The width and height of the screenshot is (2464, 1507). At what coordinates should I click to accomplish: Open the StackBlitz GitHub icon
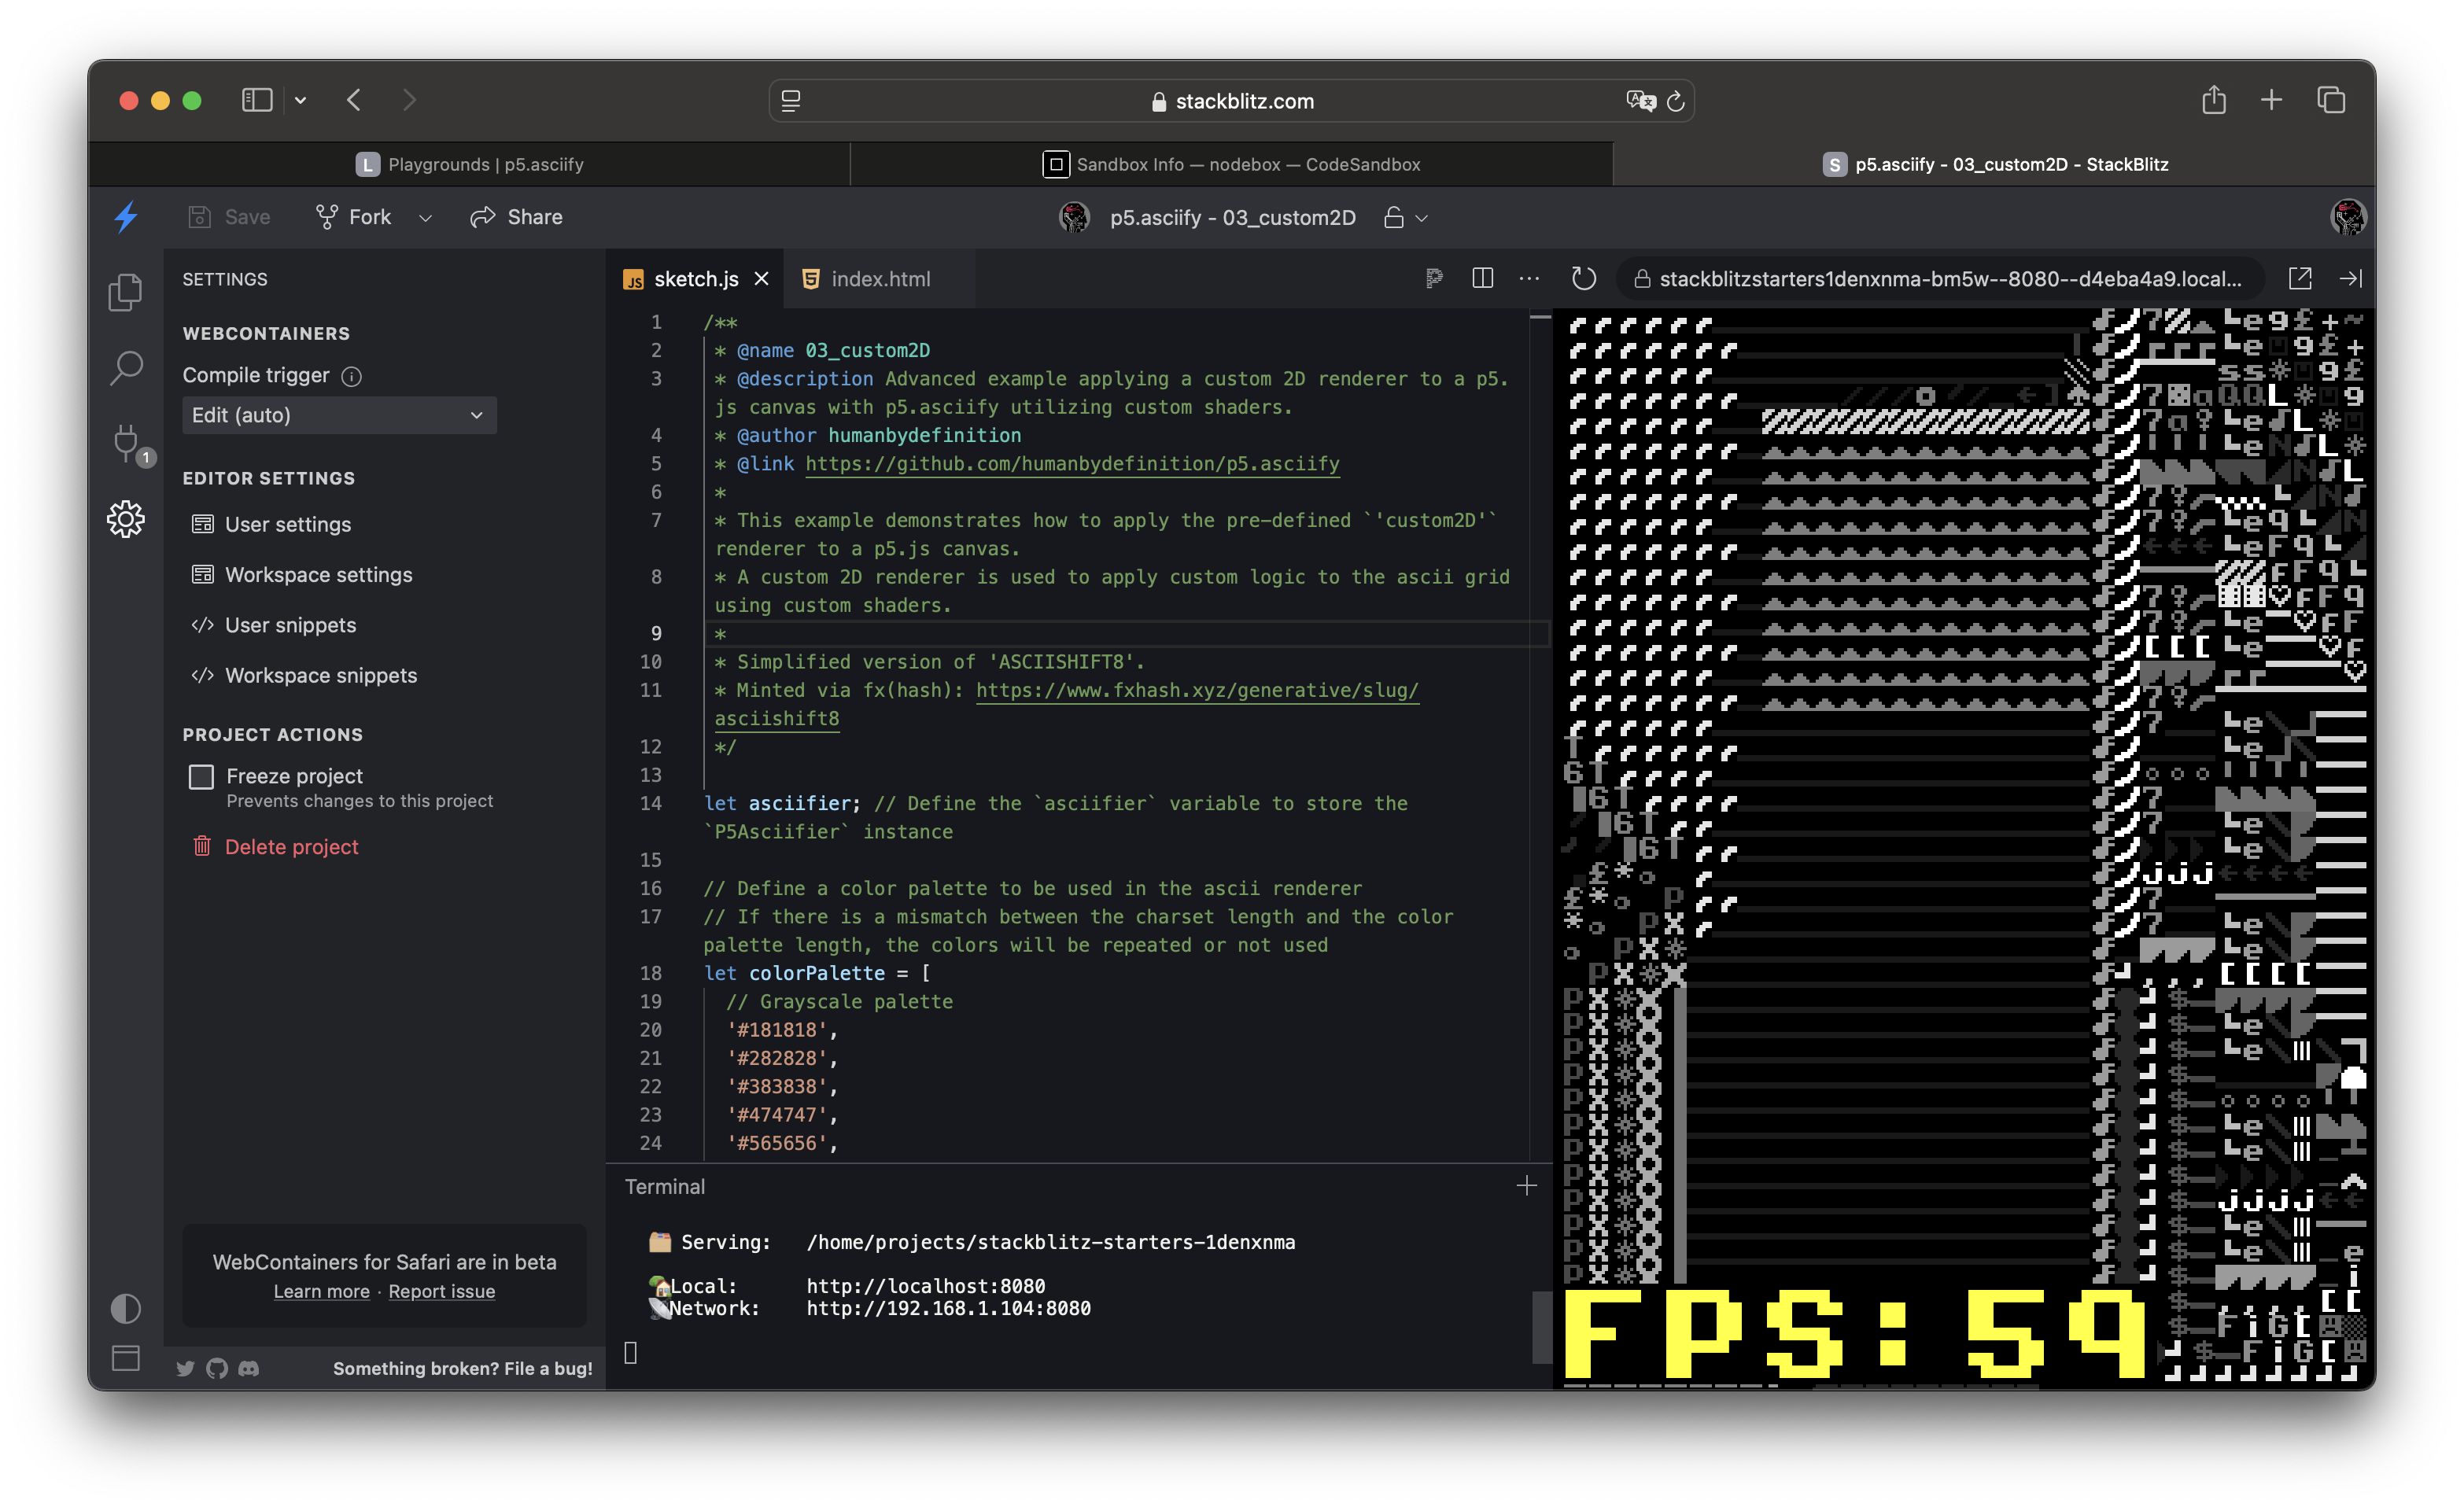coord(217,1368)
